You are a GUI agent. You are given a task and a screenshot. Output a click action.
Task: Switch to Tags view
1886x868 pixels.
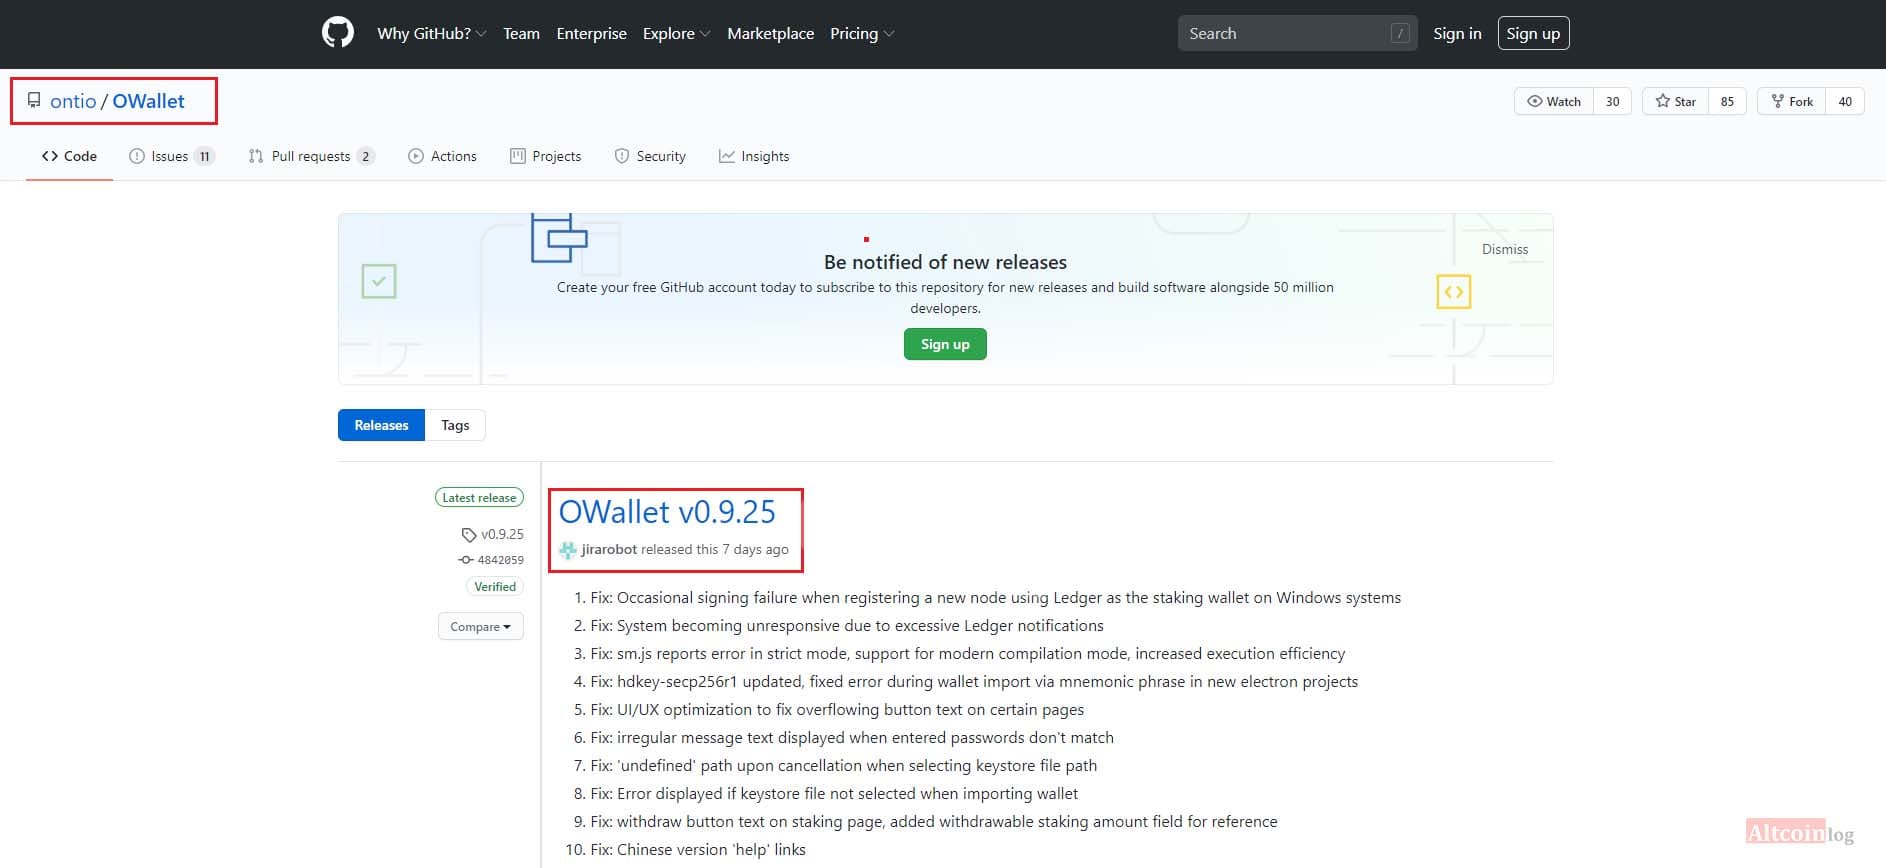click(455, 425)
